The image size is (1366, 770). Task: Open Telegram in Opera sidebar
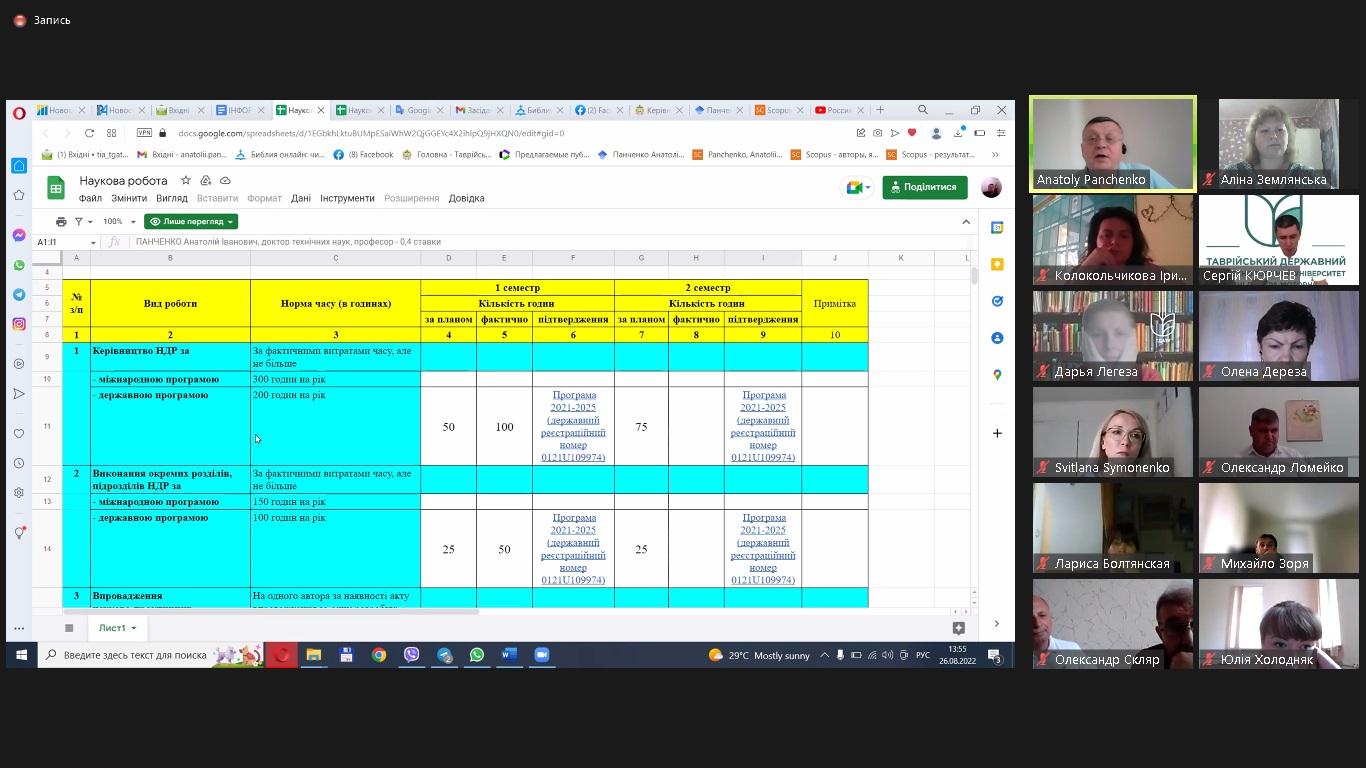[x=19, y=294]
